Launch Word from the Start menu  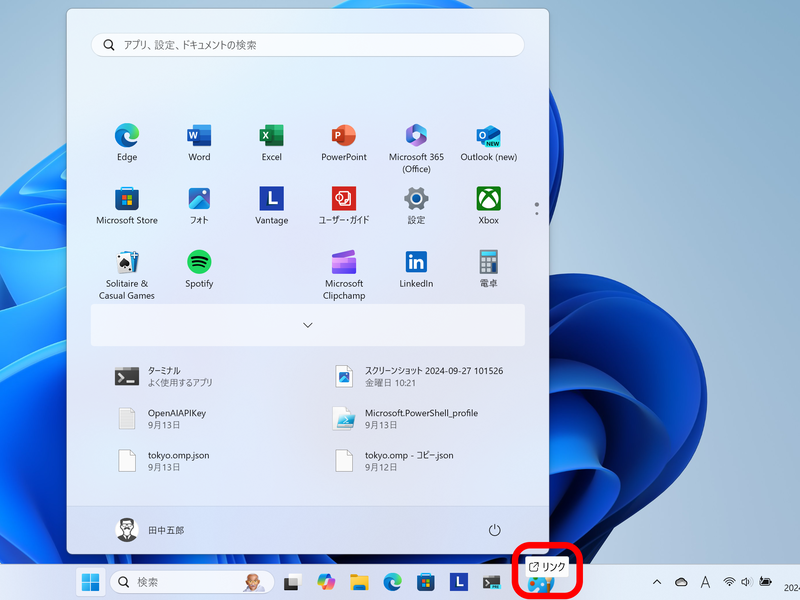coord(199,142)
